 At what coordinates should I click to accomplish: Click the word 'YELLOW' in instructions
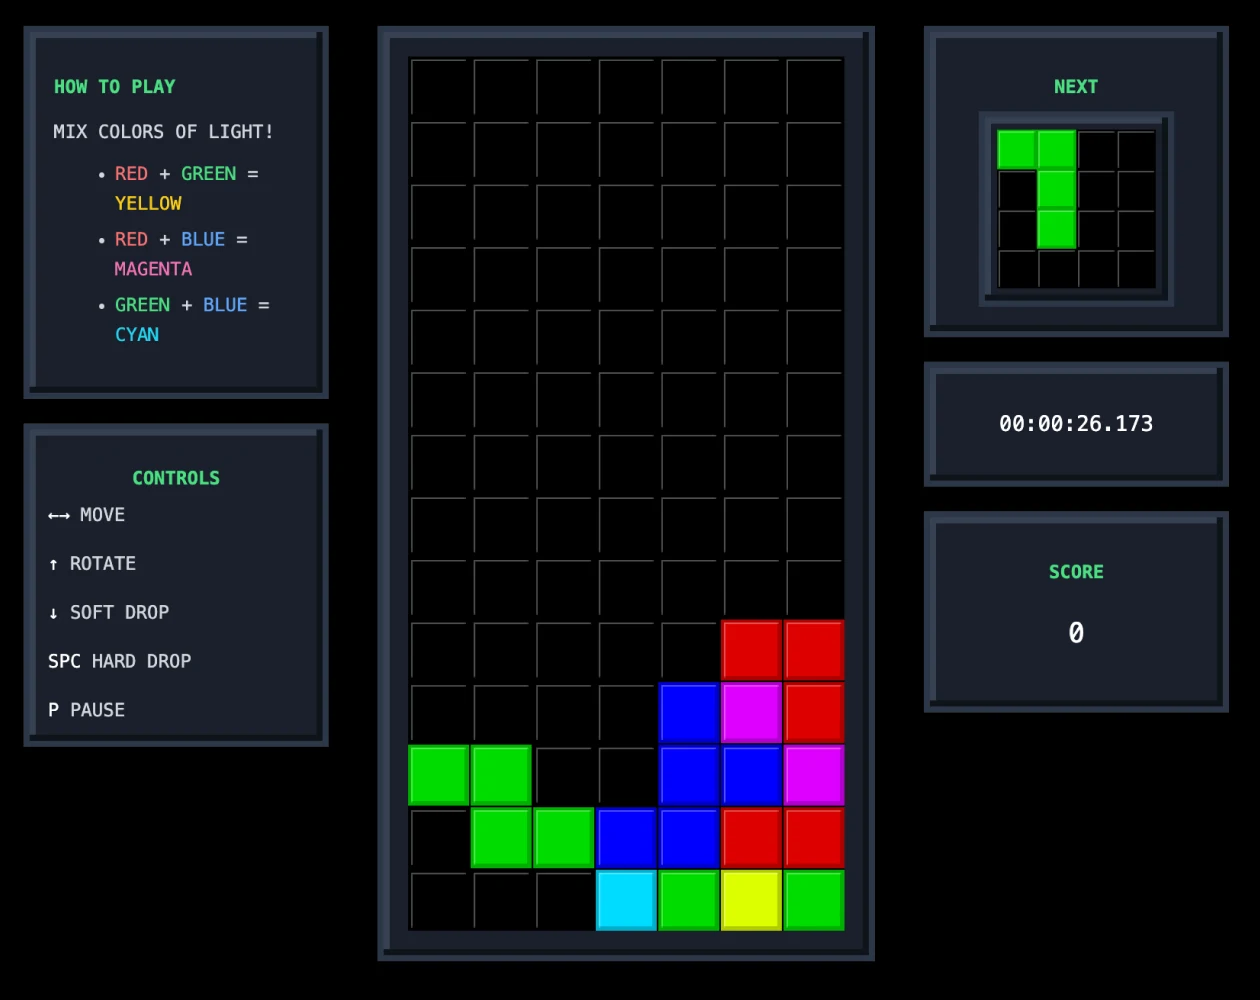click(148, 203)
